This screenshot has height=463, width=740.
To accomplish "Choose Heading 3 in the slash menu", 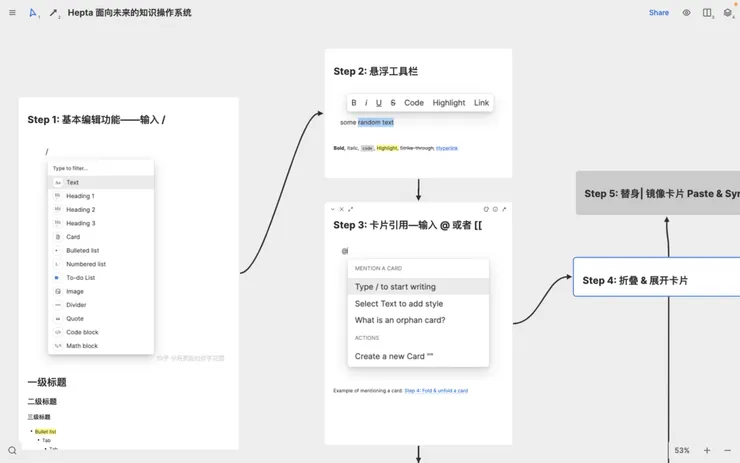I will [101, 223].
